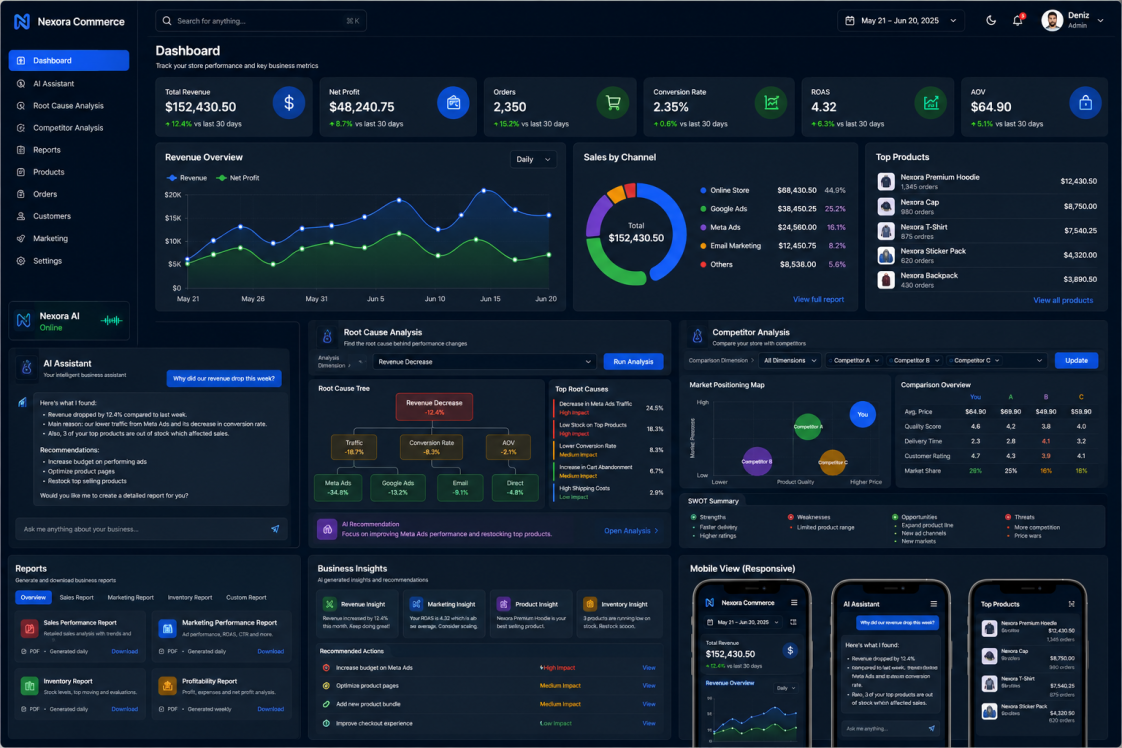Click the ROAS chart icon
The width and height of the screenshot is (1122, 748).
tap(931, 103)
